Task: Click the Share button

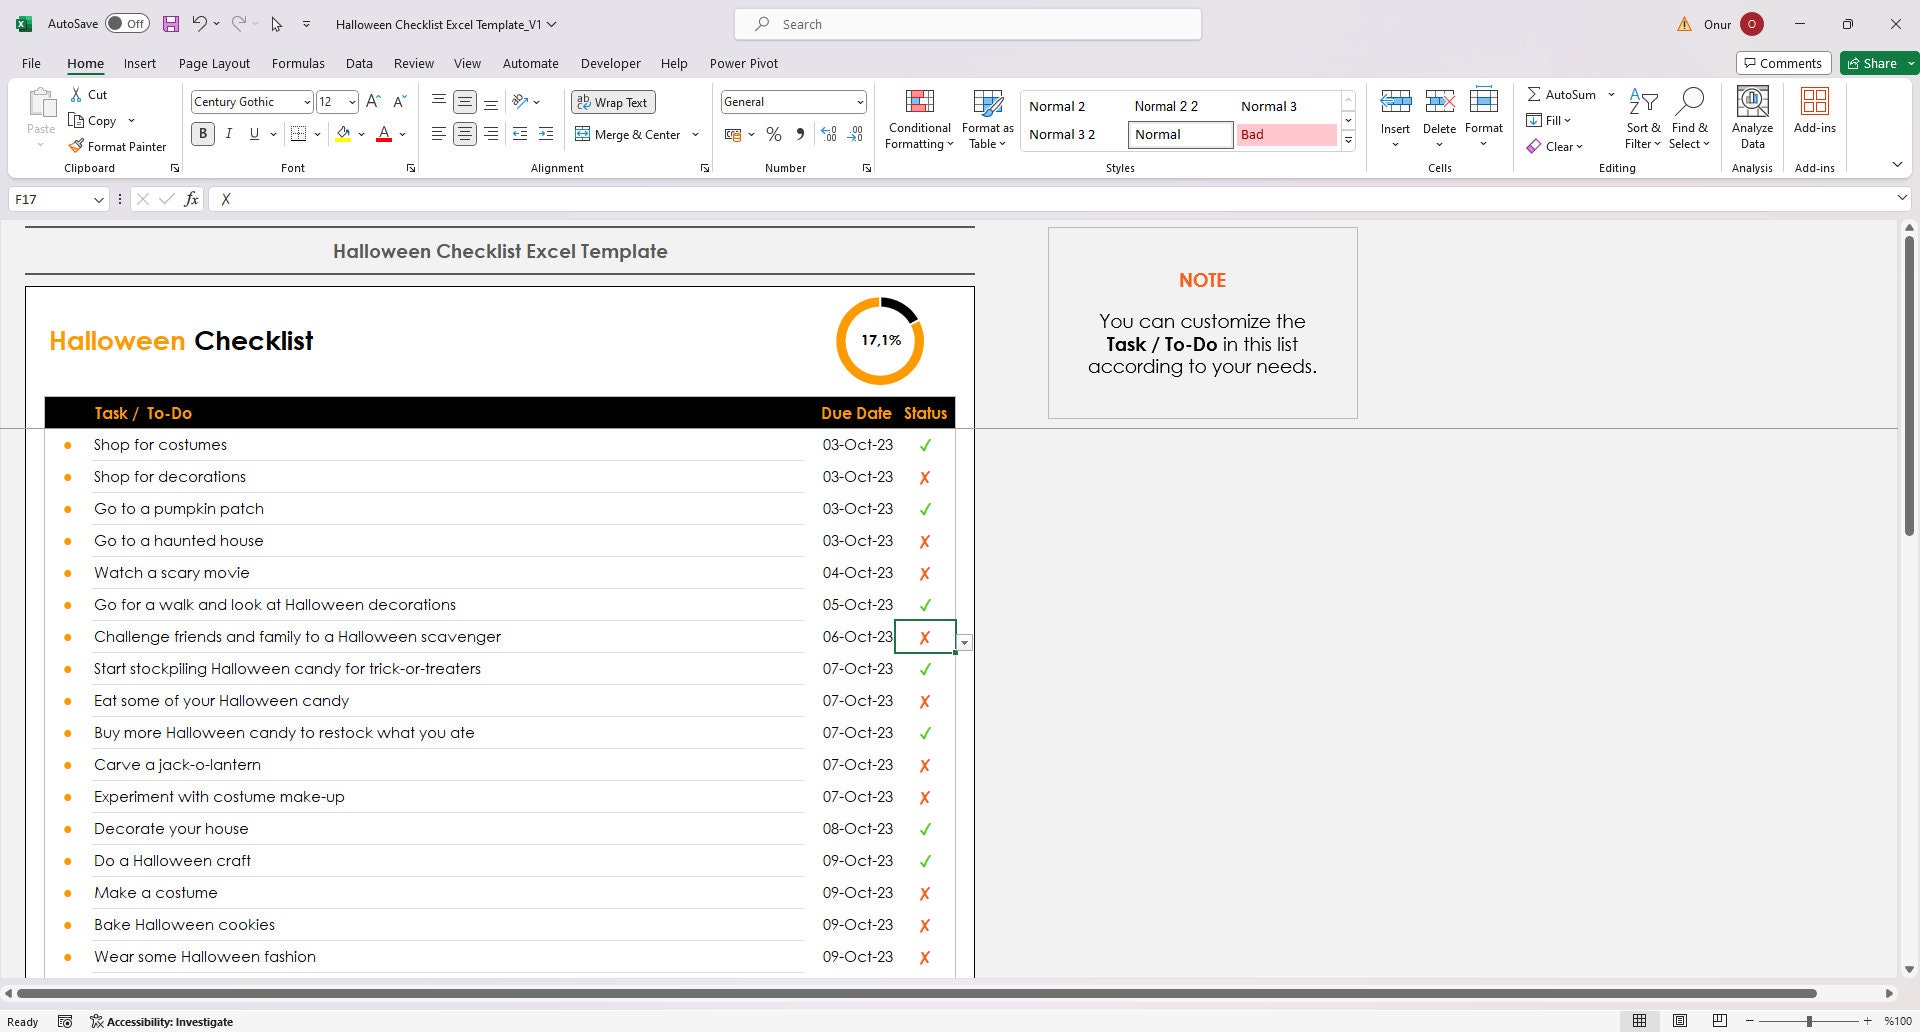Action: coord(1874,62)
